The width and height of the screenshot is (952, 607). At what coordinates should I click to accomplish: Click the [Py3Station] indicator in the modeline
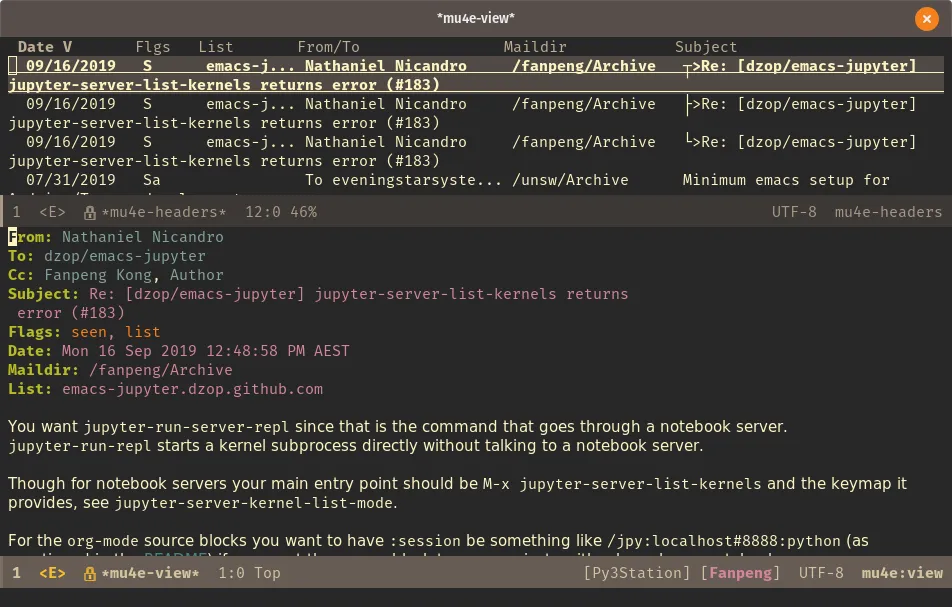[x=637, y=573]
